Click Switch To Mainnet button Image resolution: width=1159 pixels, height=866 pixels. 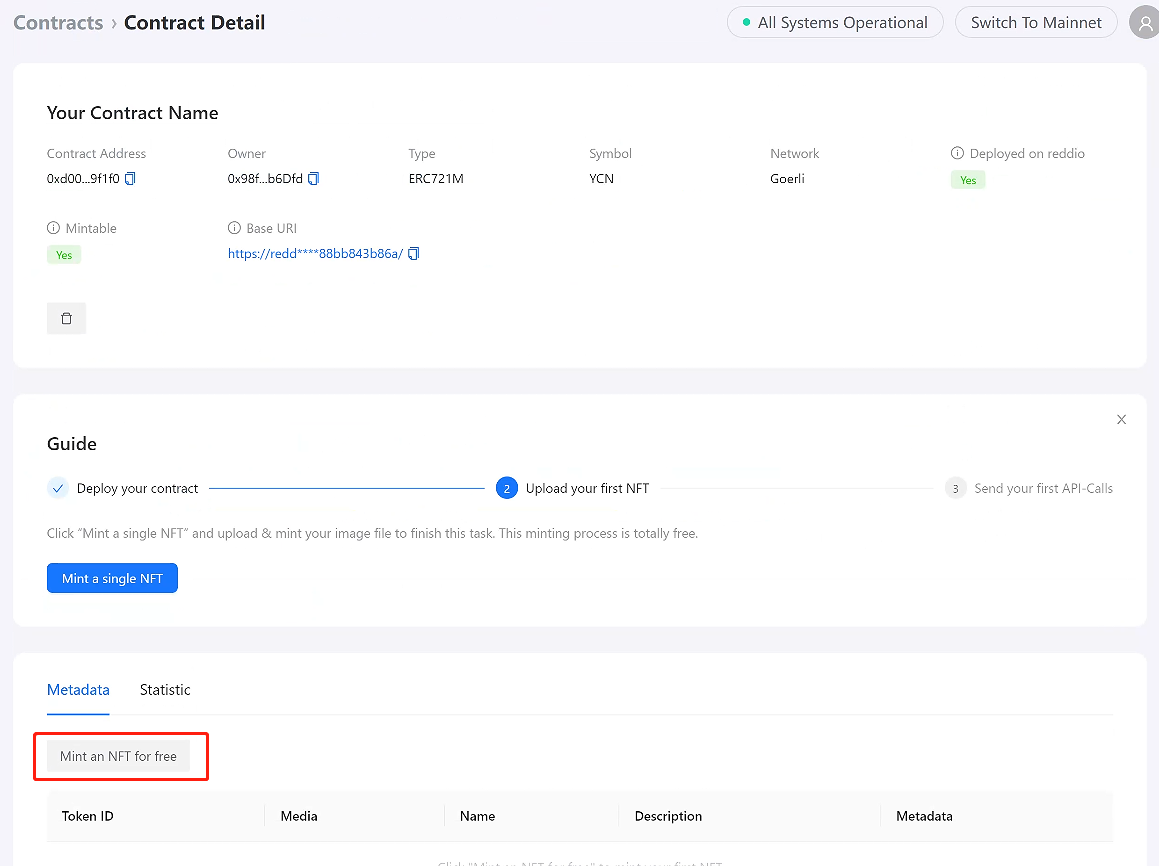tap(1036, 22)
